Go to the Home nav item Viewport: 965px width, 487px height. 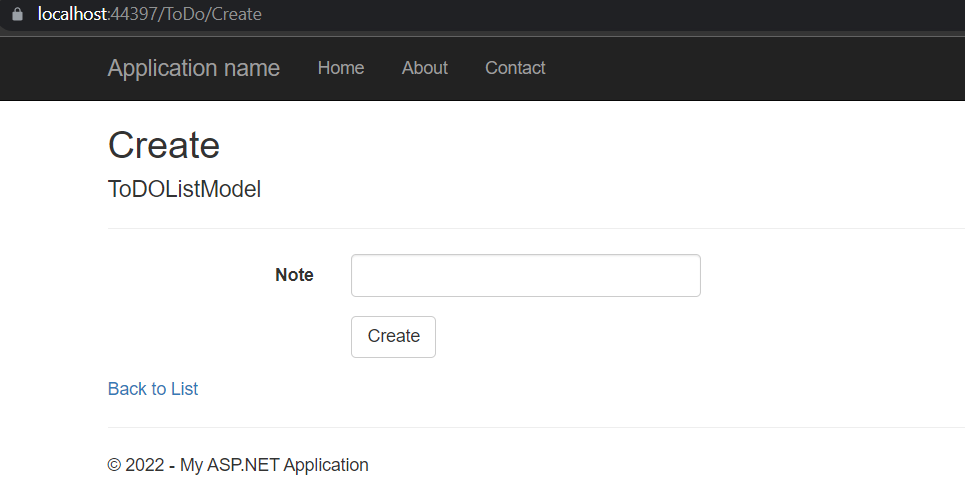341,68
